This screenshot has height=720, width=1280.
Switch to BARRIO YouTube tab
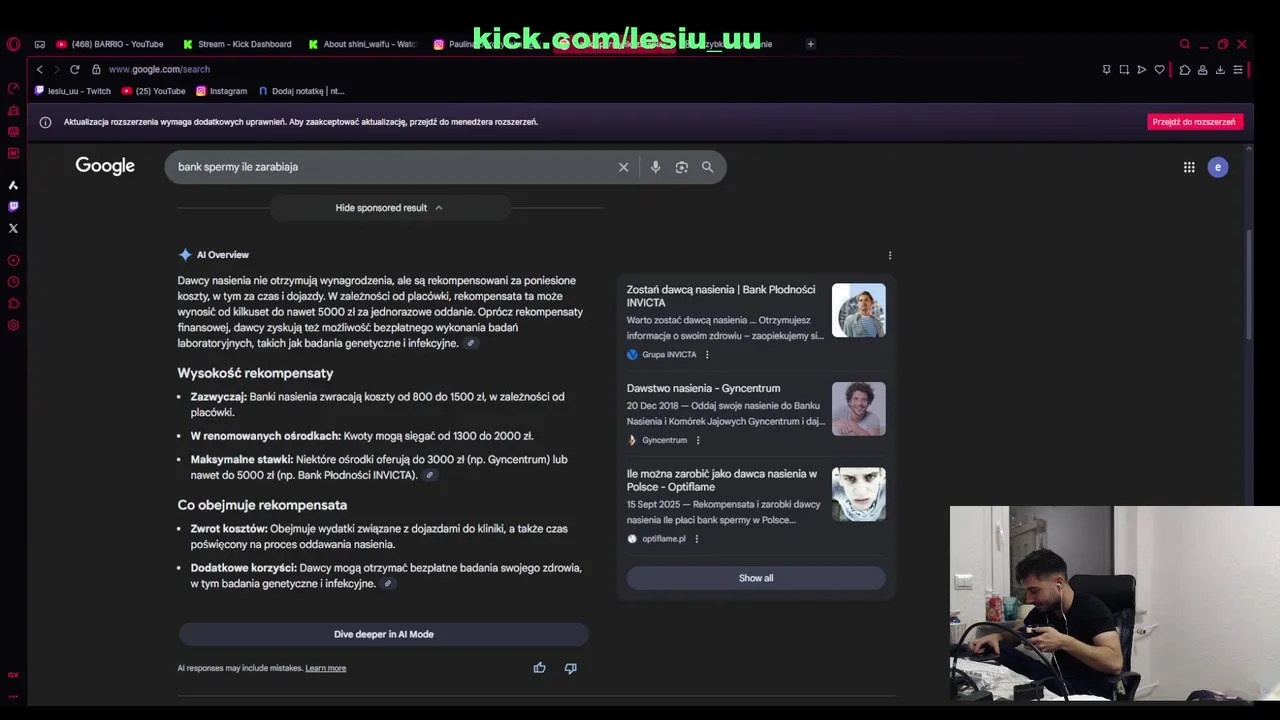110,44
